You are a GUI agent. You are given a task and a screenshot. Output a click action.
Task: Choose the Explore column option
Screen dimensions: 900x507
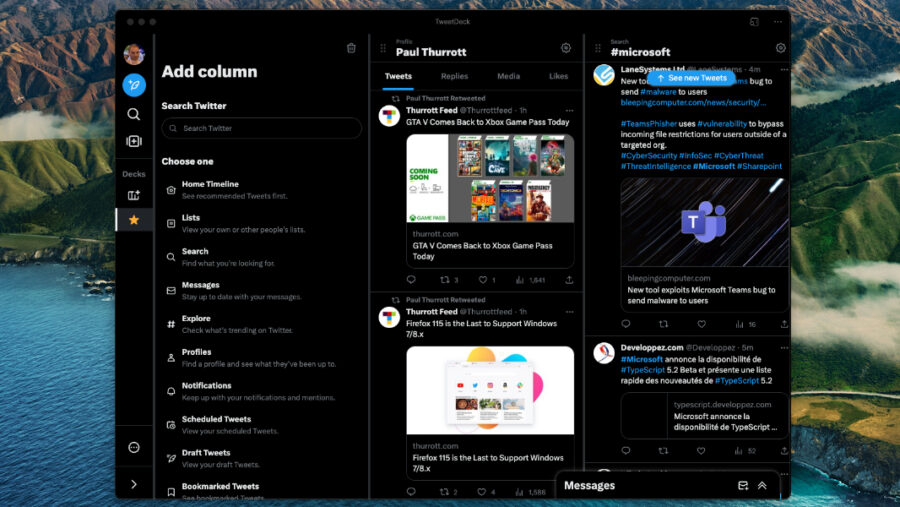[x=262, y=324]
